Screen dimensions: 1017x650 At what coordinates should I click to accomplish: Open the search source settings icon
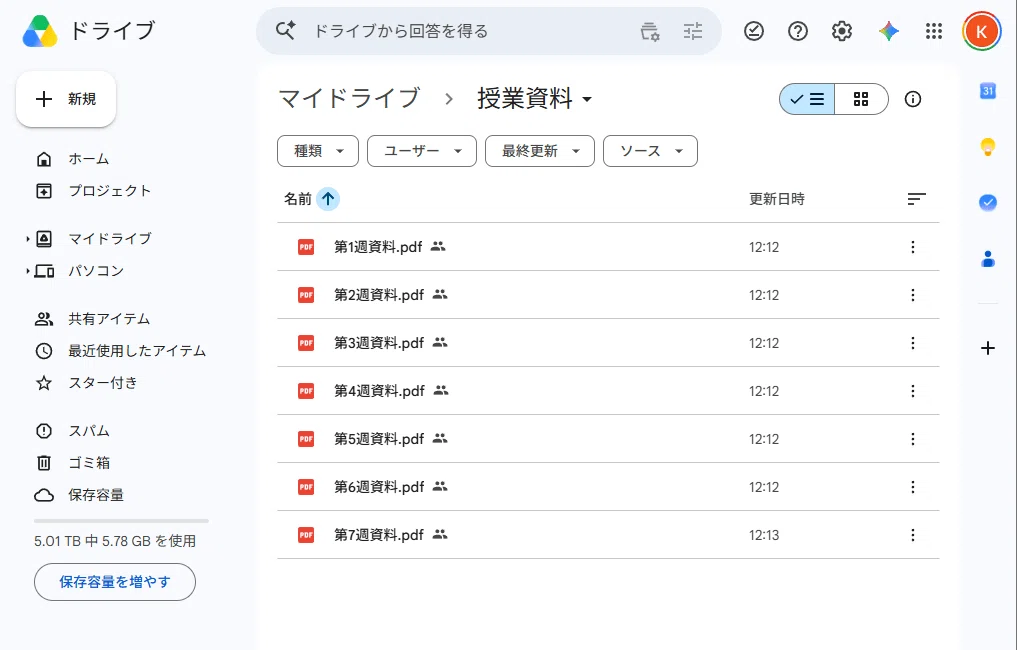click(650, 31)
